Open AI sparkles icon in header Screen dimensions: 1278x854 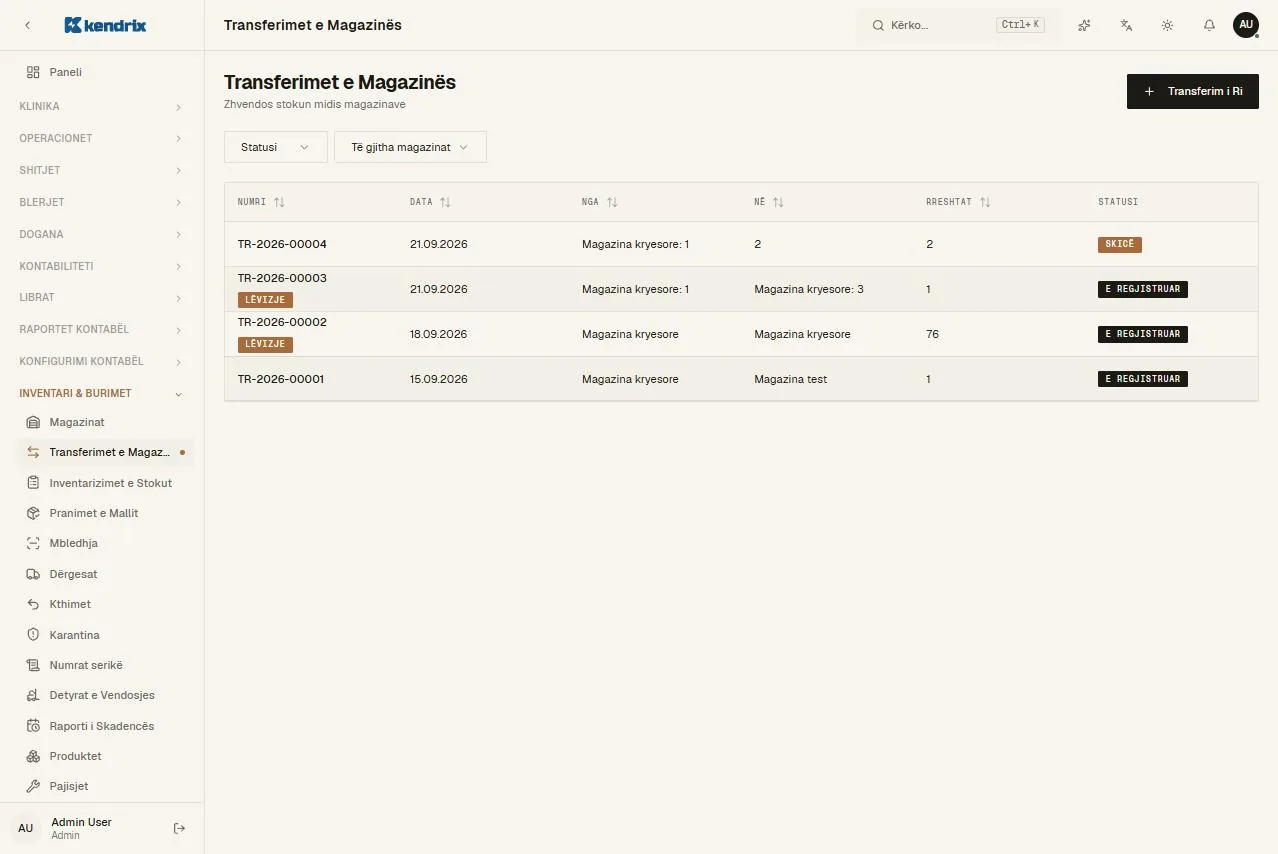tap(1084, 25)
